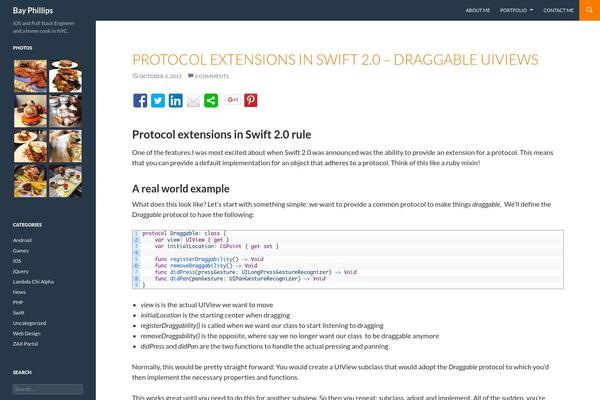Go to Bay Phillips site title
The height and width of the screenshot is (400, 600).
coord(33,11)
